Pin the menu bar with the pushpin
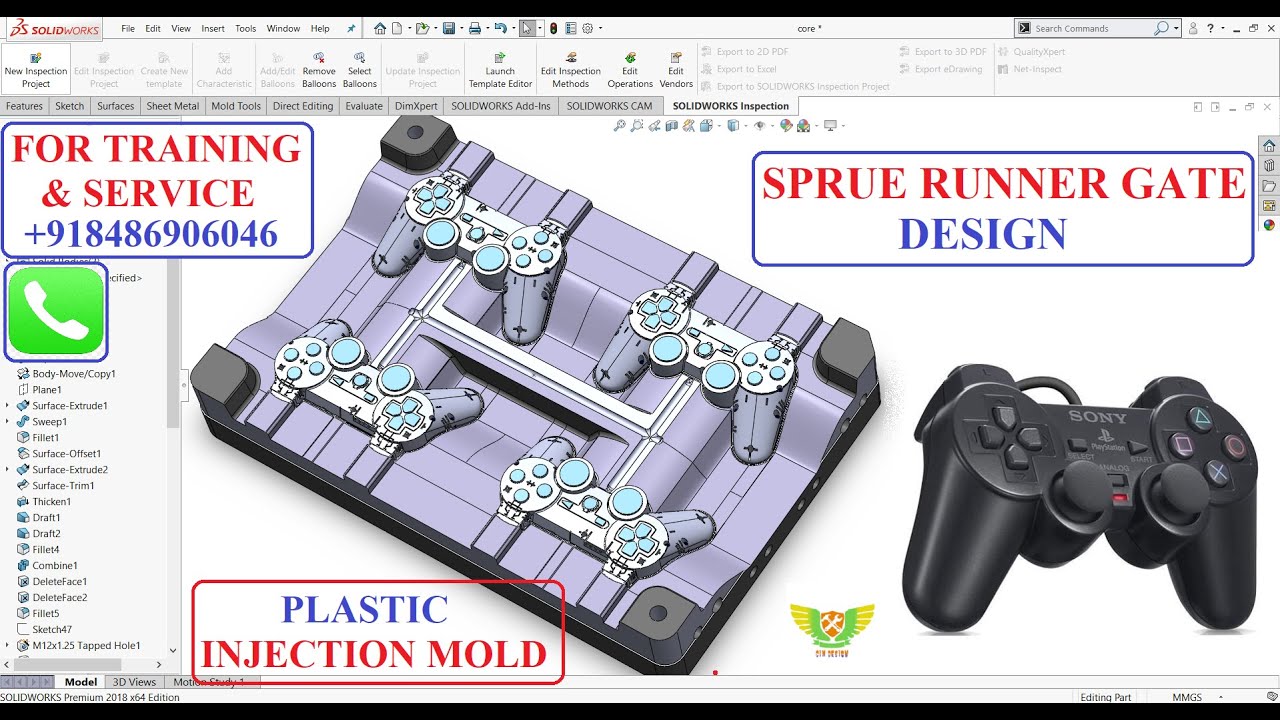Screen dimensions: 1280x720 [351, 28]
